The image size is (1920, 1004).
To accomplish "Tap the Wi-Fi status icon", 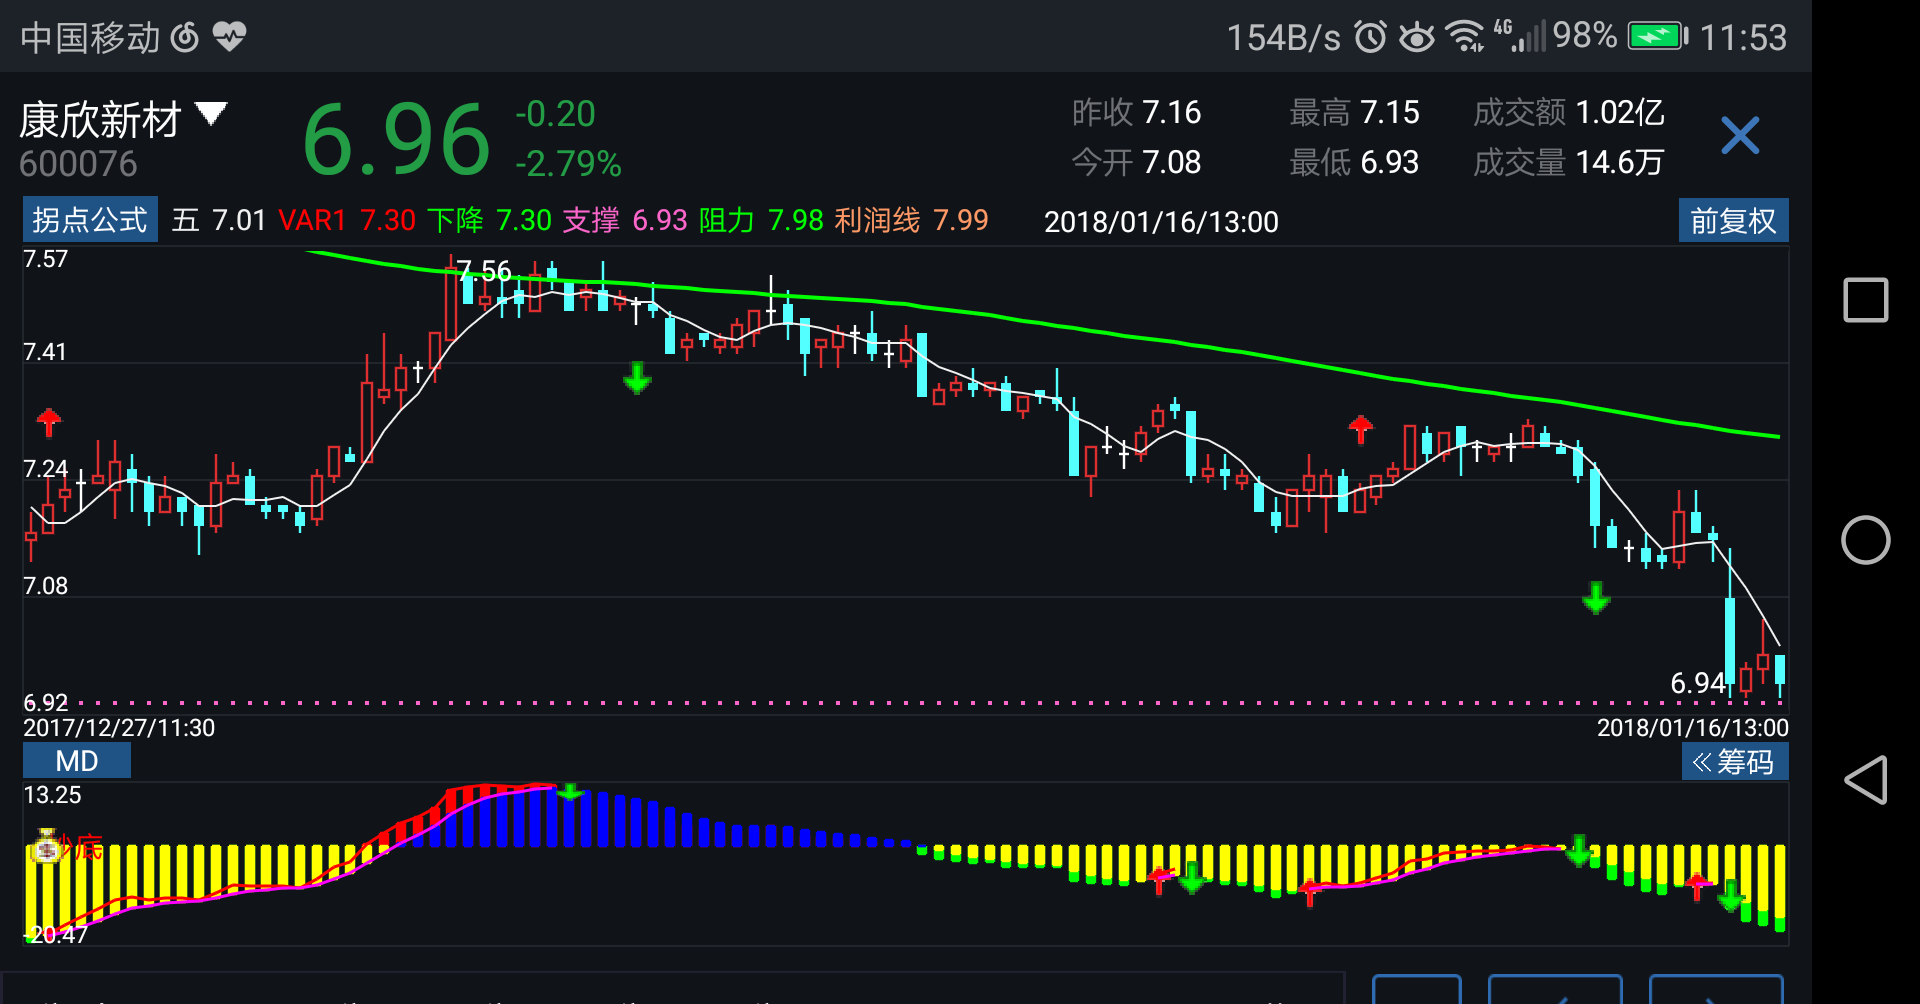I will (1466, 37).
